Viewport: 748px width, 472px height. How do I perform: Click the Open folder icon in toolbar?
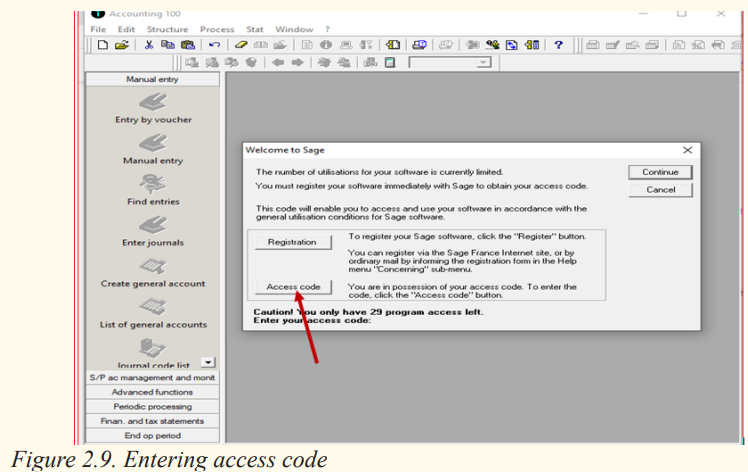pyautogui.click(x=122, y=45)
